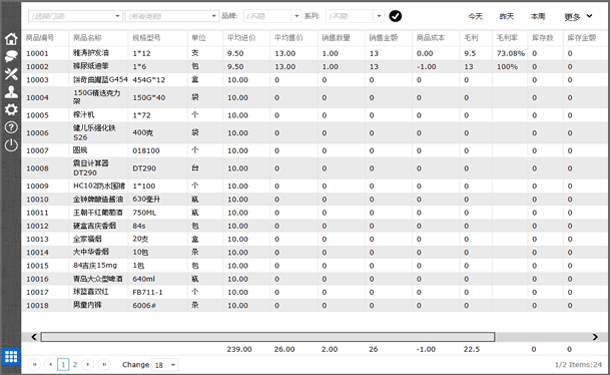Open the user profile sidebar icon

11,92
